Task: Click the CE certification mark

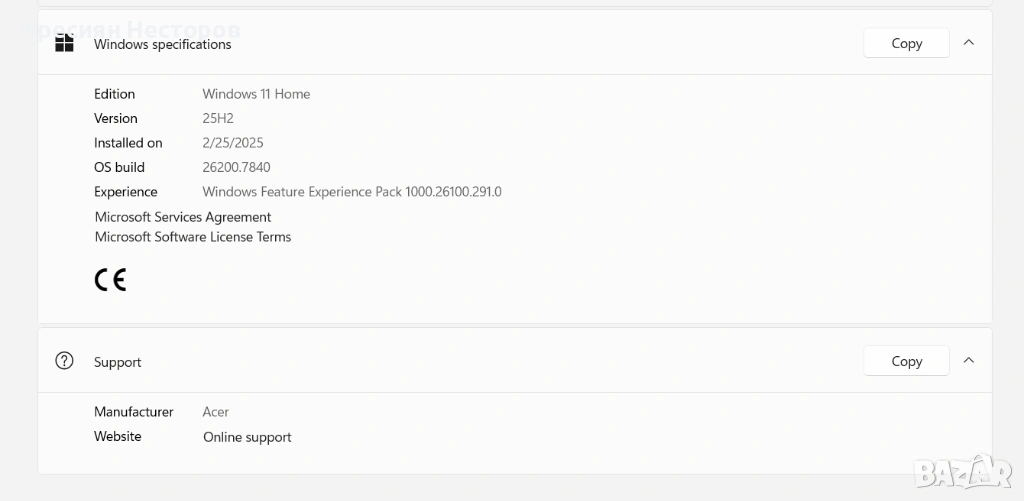Action: click(x=110, y=279)
